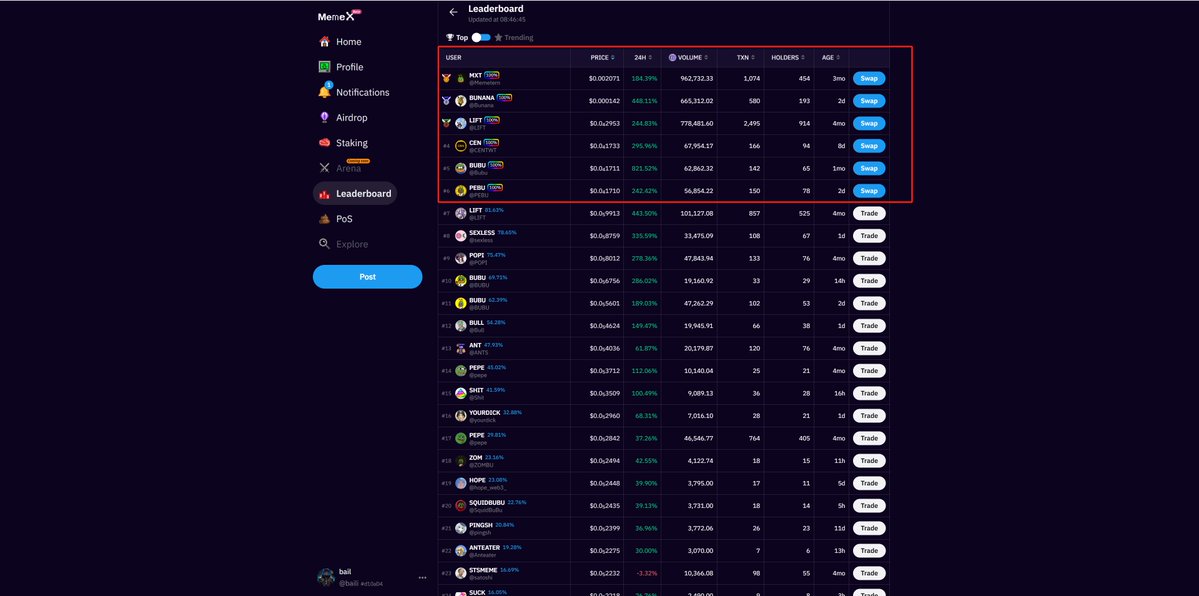
Task: Click Trade on the SEXLESS row
Action: point(869,236)
